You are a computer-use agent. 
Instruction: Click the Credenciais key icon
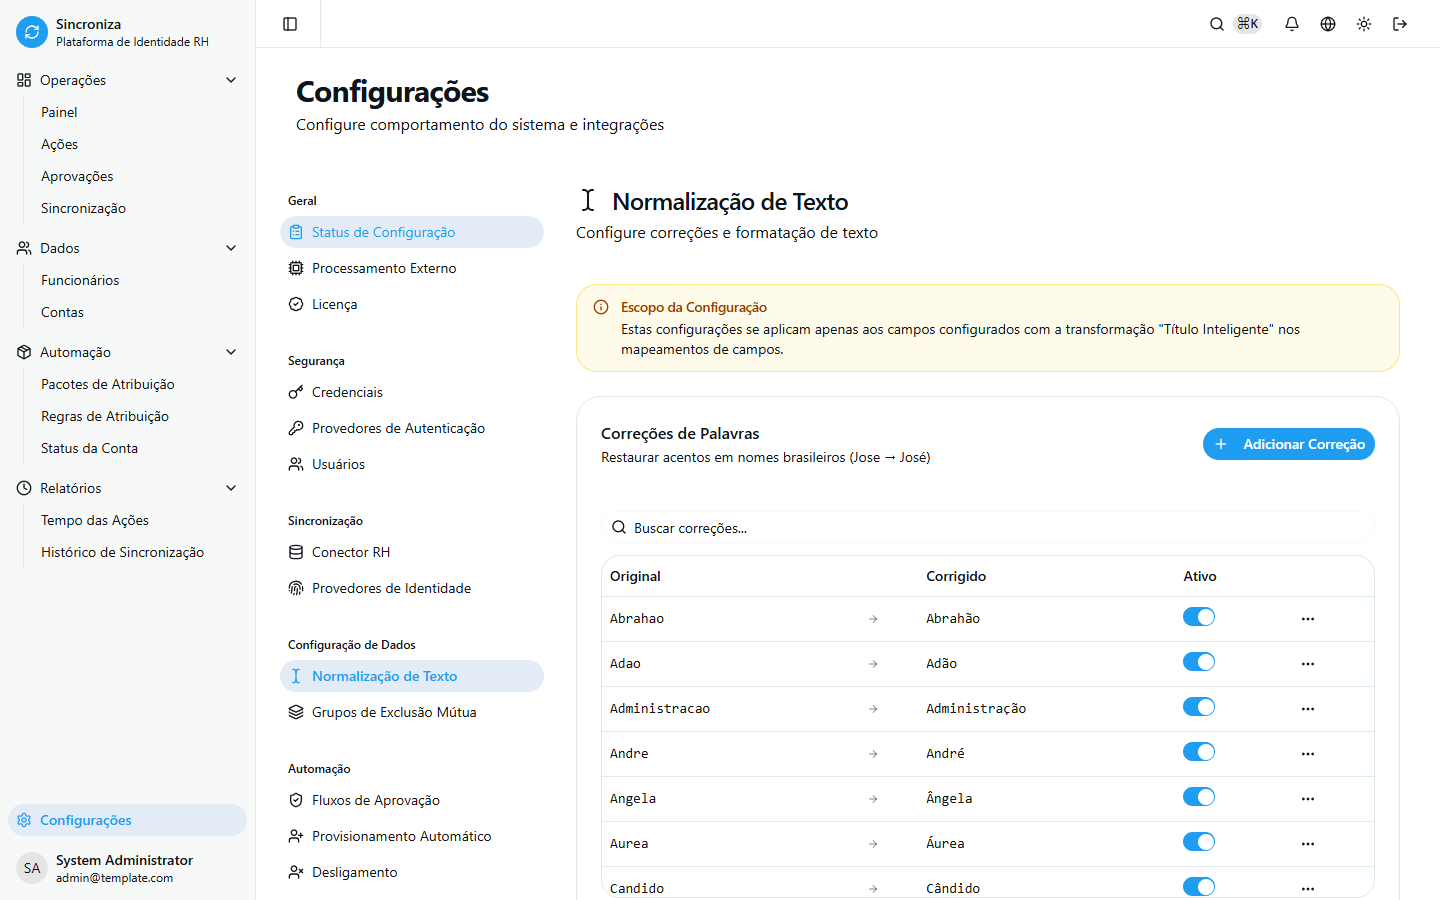coord(296,391)
